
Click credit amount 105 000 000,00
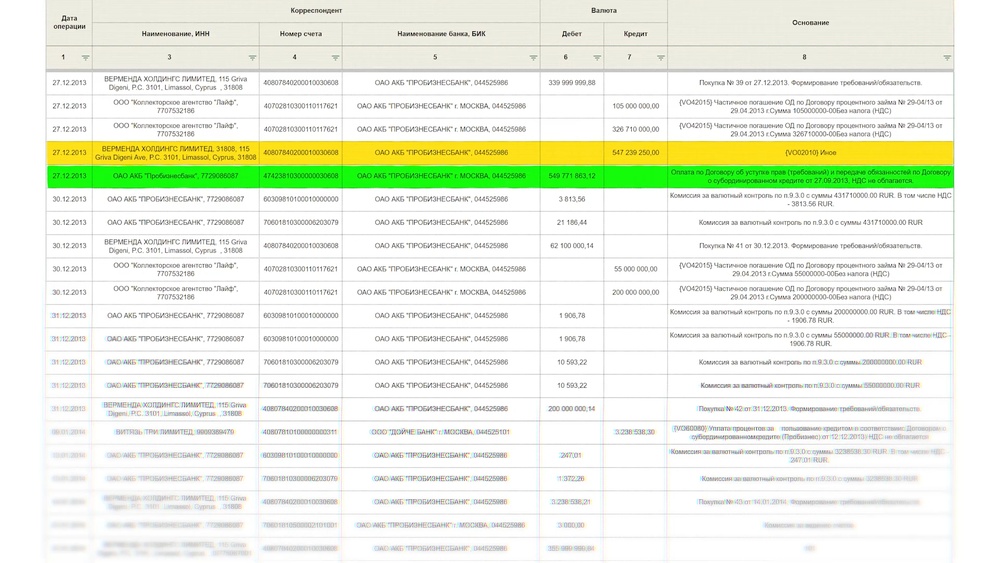635,106
